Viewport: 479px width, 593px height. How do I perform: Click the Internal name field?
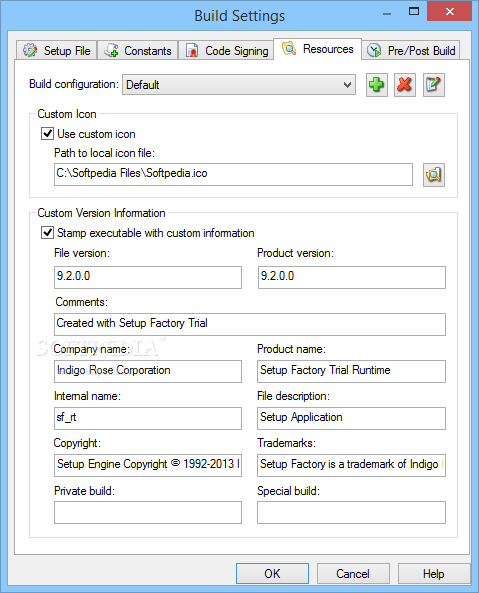(x=148, y=418)
